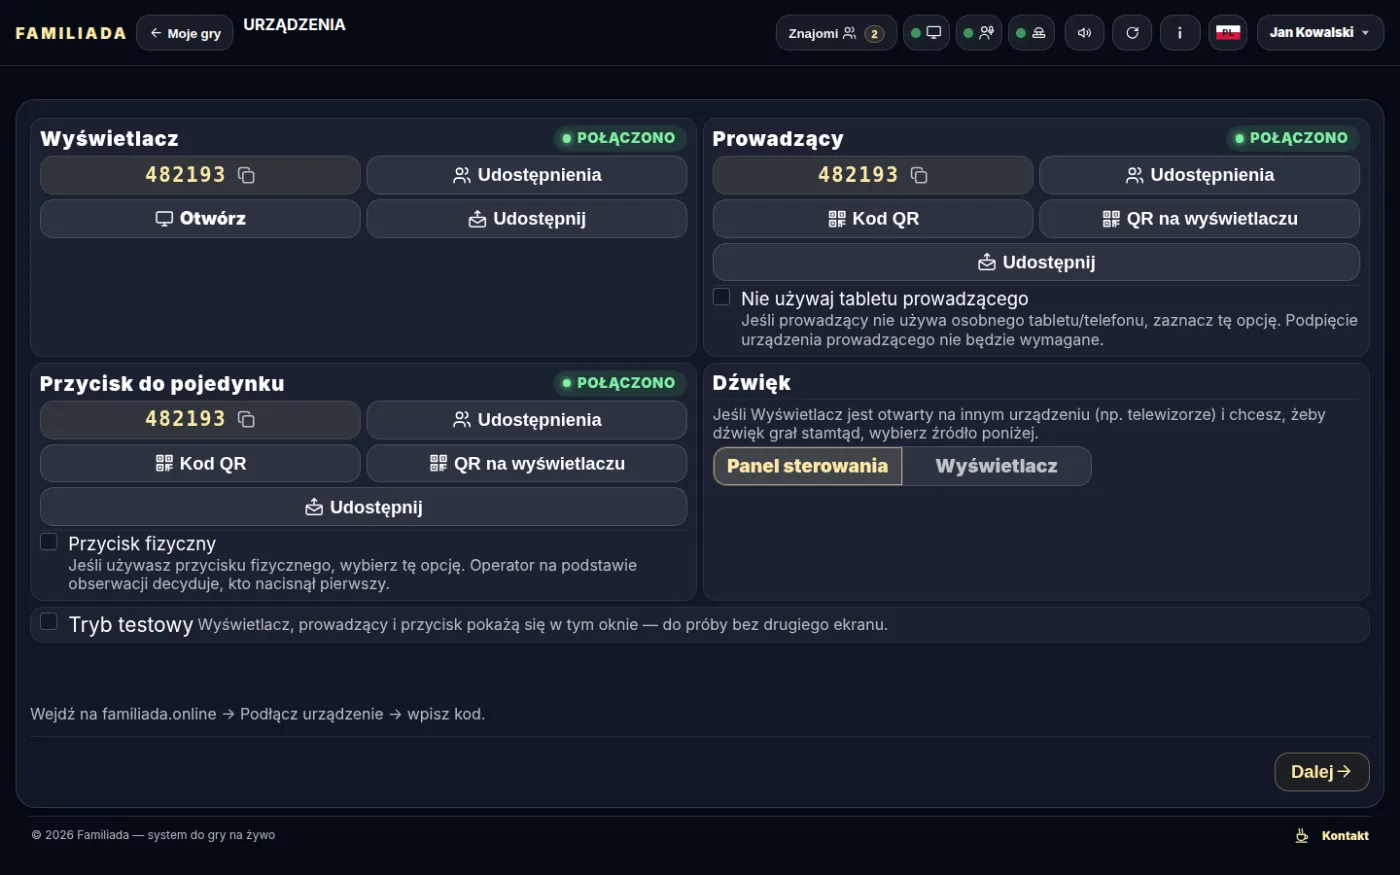Open Znajomi friends list
Screen dimensions: 1400x875
coord(836,33)
